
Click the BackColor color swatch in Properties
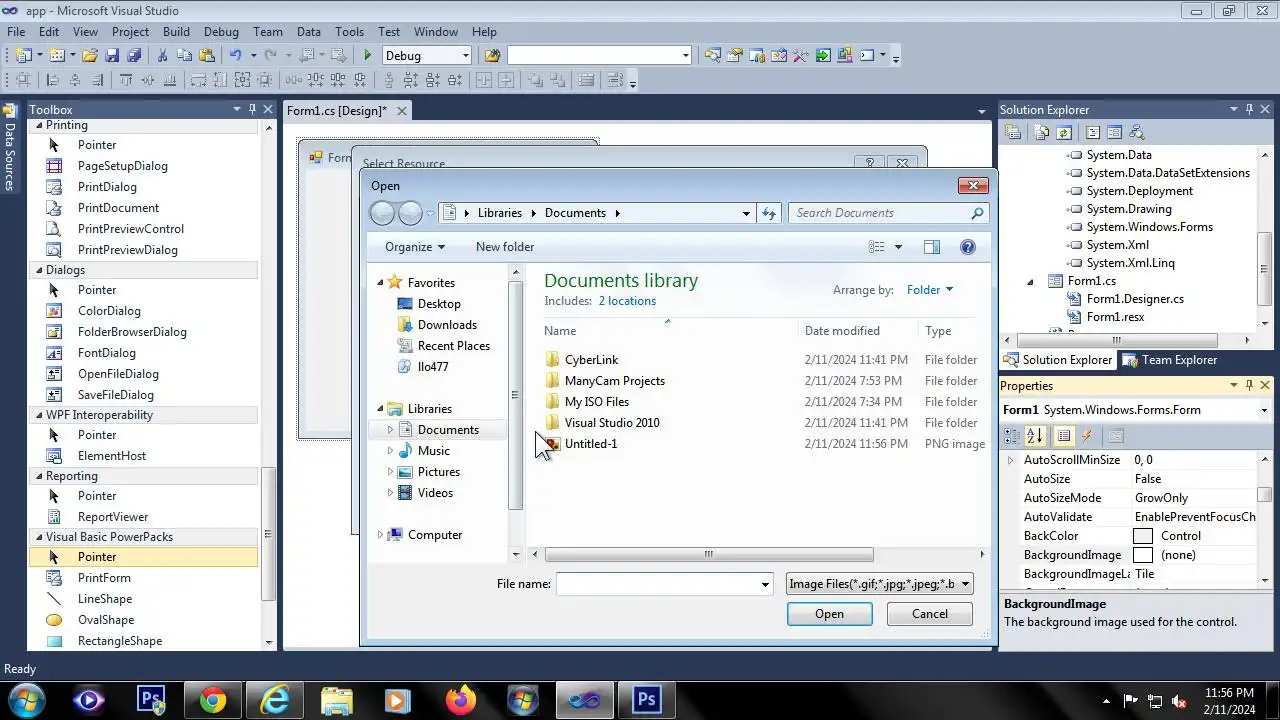point(1143,536)
